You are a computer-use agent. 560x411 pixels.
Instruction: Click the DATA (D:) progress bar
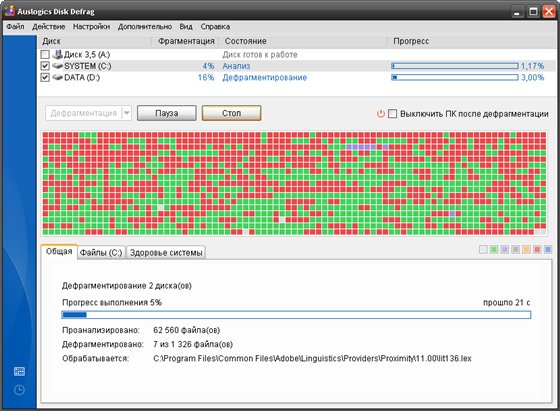coord(455,77)
